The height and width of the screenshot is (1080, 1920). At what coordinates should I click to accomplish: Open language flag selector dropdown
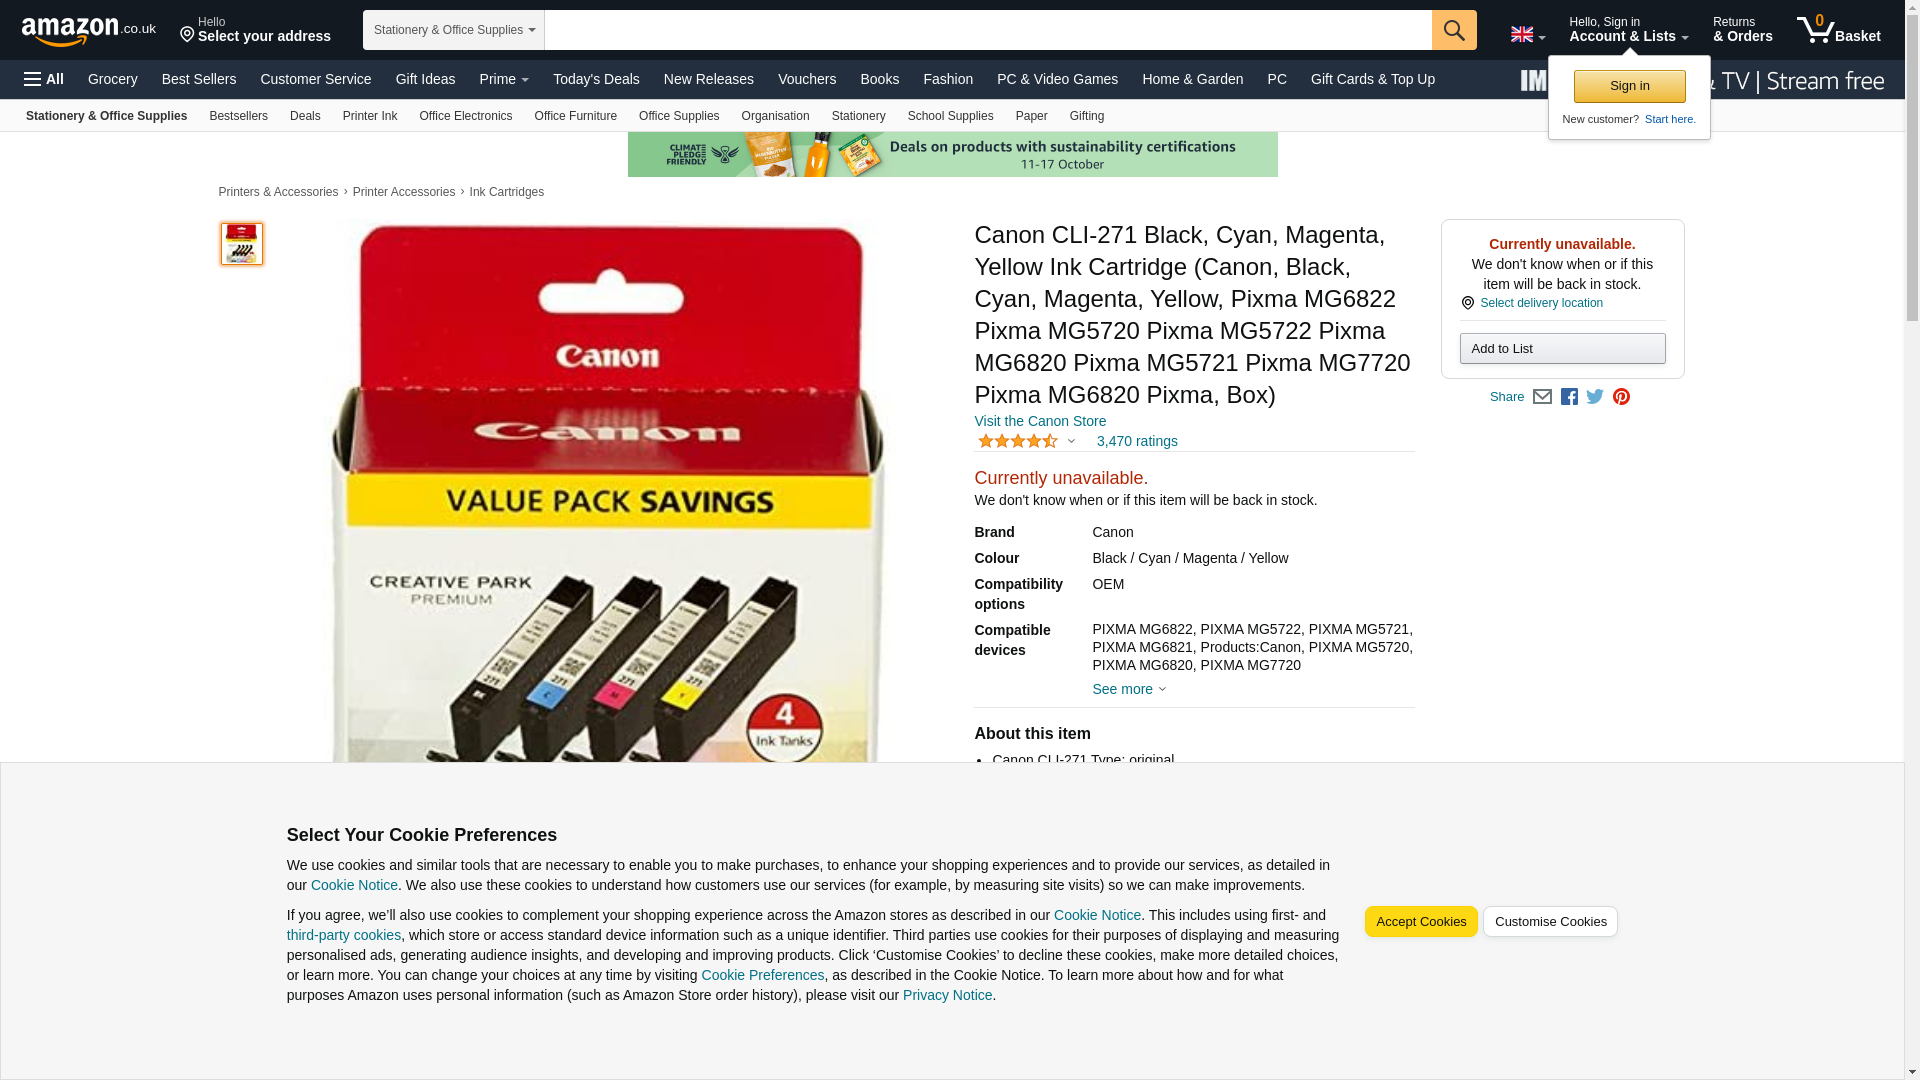[x=1527, y=35]
